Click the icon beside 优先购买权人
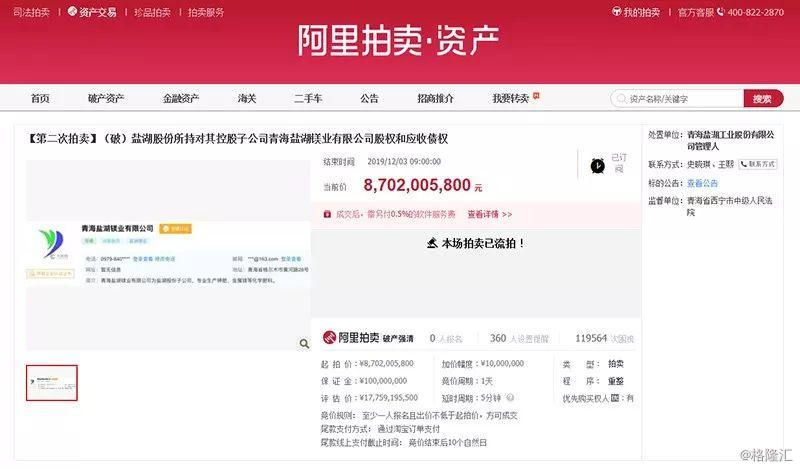Image resolution: width=800 pixels, height=469 pixels. 615,398
